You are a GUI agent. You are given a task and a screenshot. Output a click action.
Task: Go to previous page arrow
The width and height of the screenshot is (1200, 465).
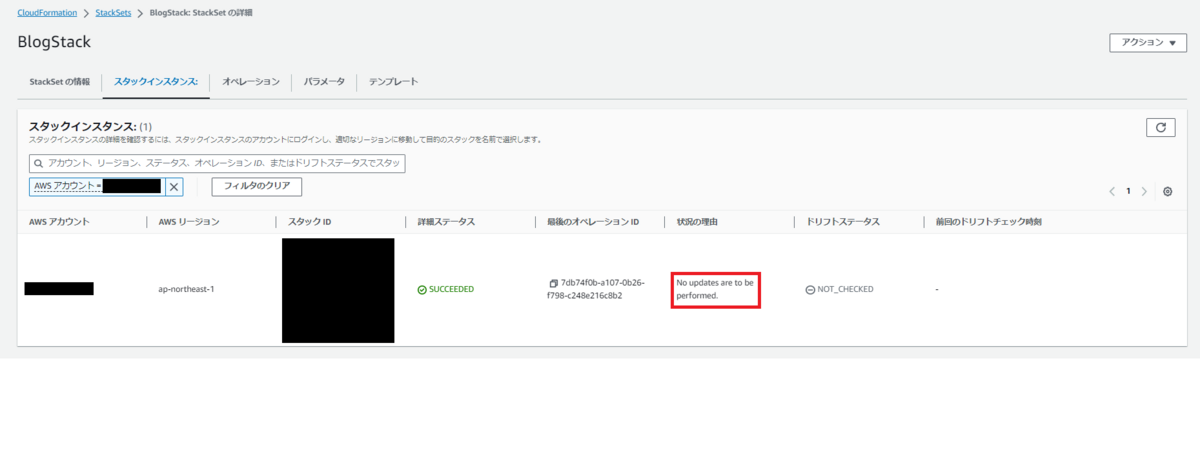(x=1111, y=191)
